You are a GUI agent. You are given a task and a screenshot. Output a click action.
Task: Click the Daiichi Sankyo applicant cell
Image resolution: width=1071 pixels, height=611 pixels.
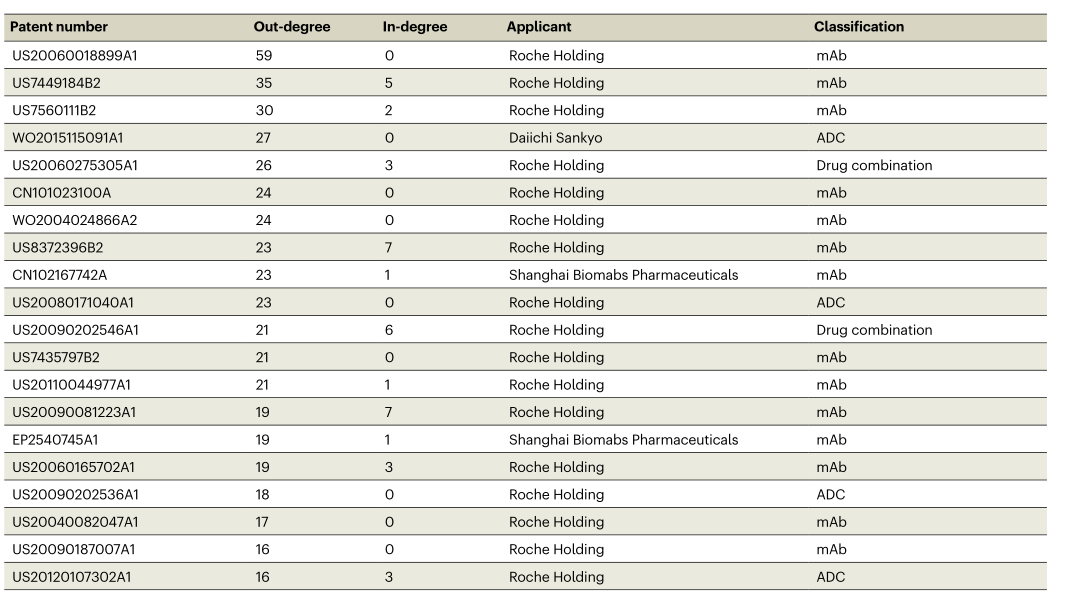555,138
